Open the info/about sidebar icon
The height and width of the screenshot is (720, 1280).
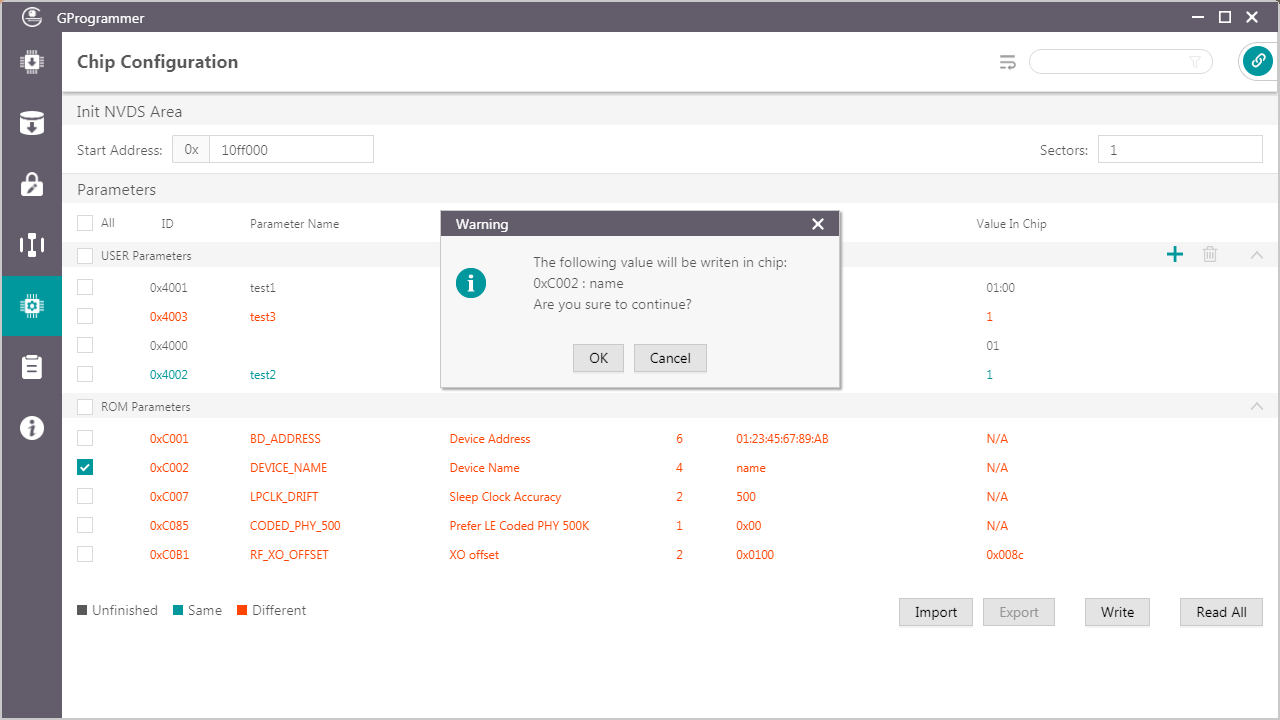coord(31,428)
